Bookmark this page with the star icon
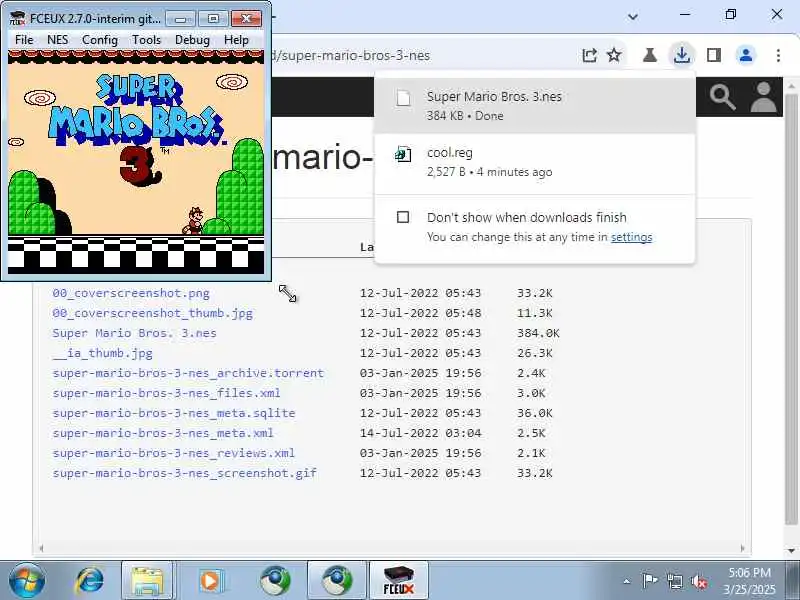This screenshot has width=800, height=600. [x=614, y=55]
